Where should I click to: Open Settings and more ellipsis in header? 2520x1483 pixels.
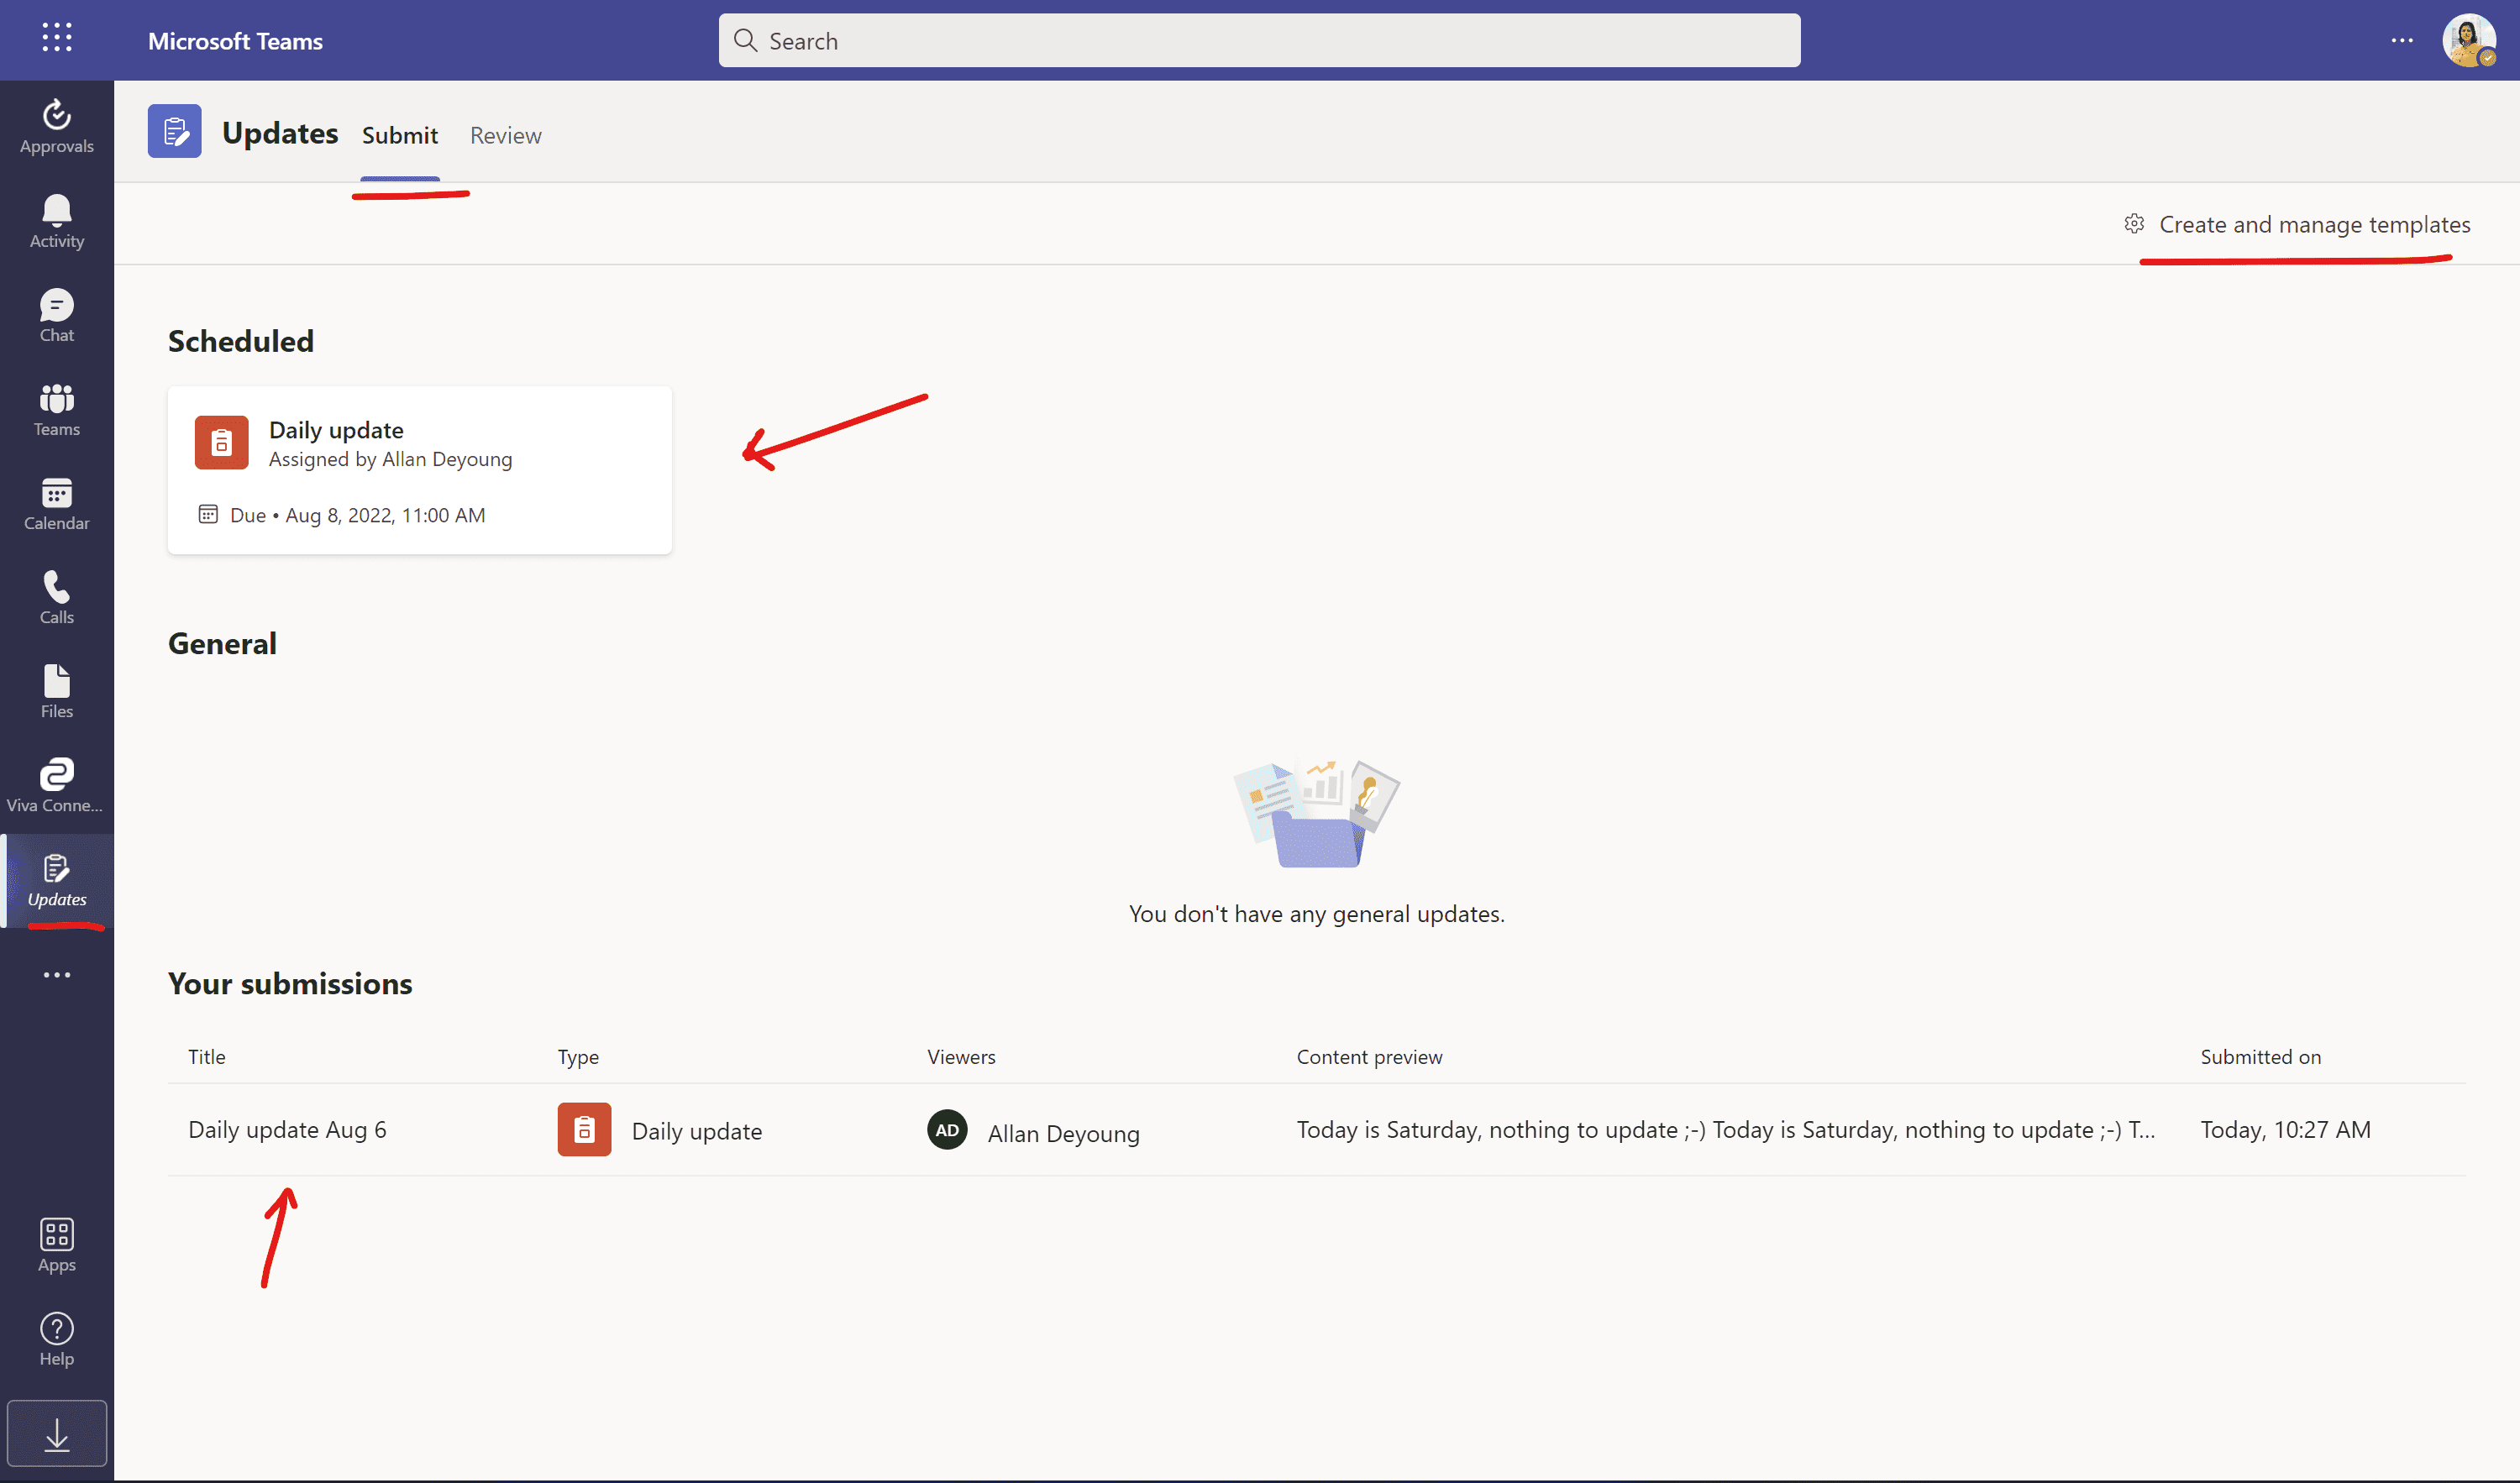[2402, 40]
